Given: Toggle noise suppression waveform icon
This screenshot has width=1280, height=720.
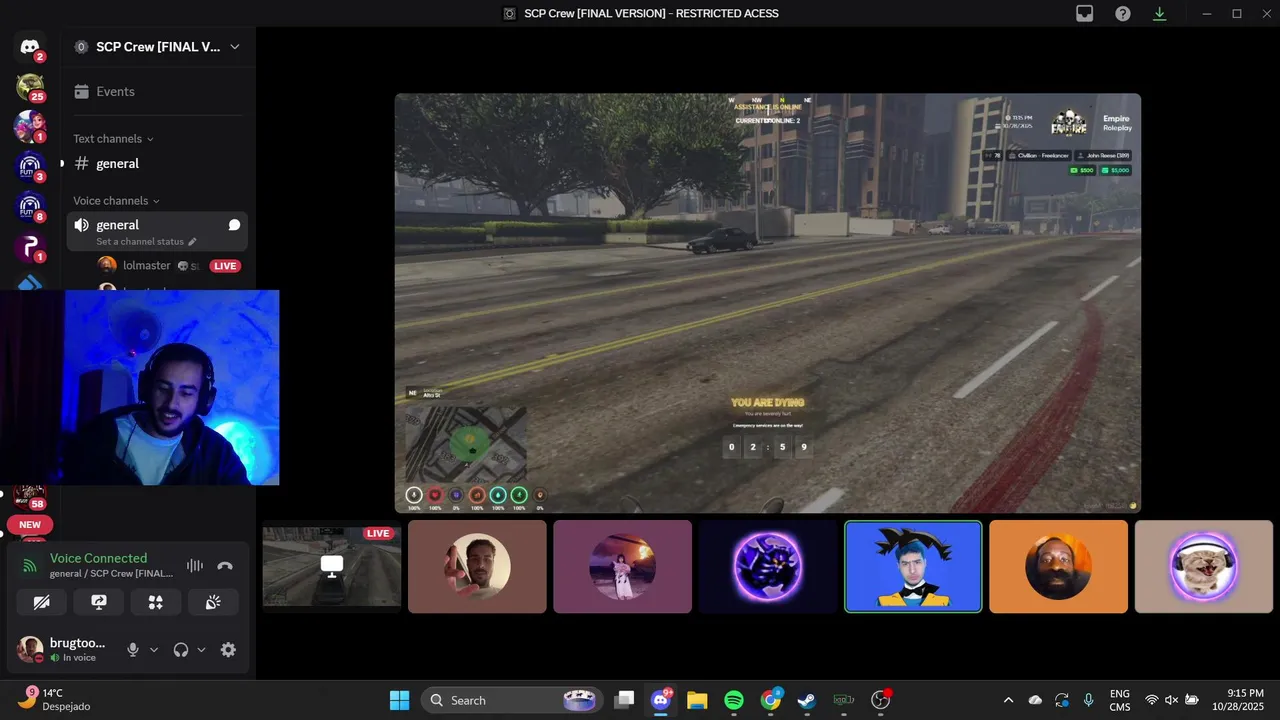Looking at the screenshot, I should 195,566.
